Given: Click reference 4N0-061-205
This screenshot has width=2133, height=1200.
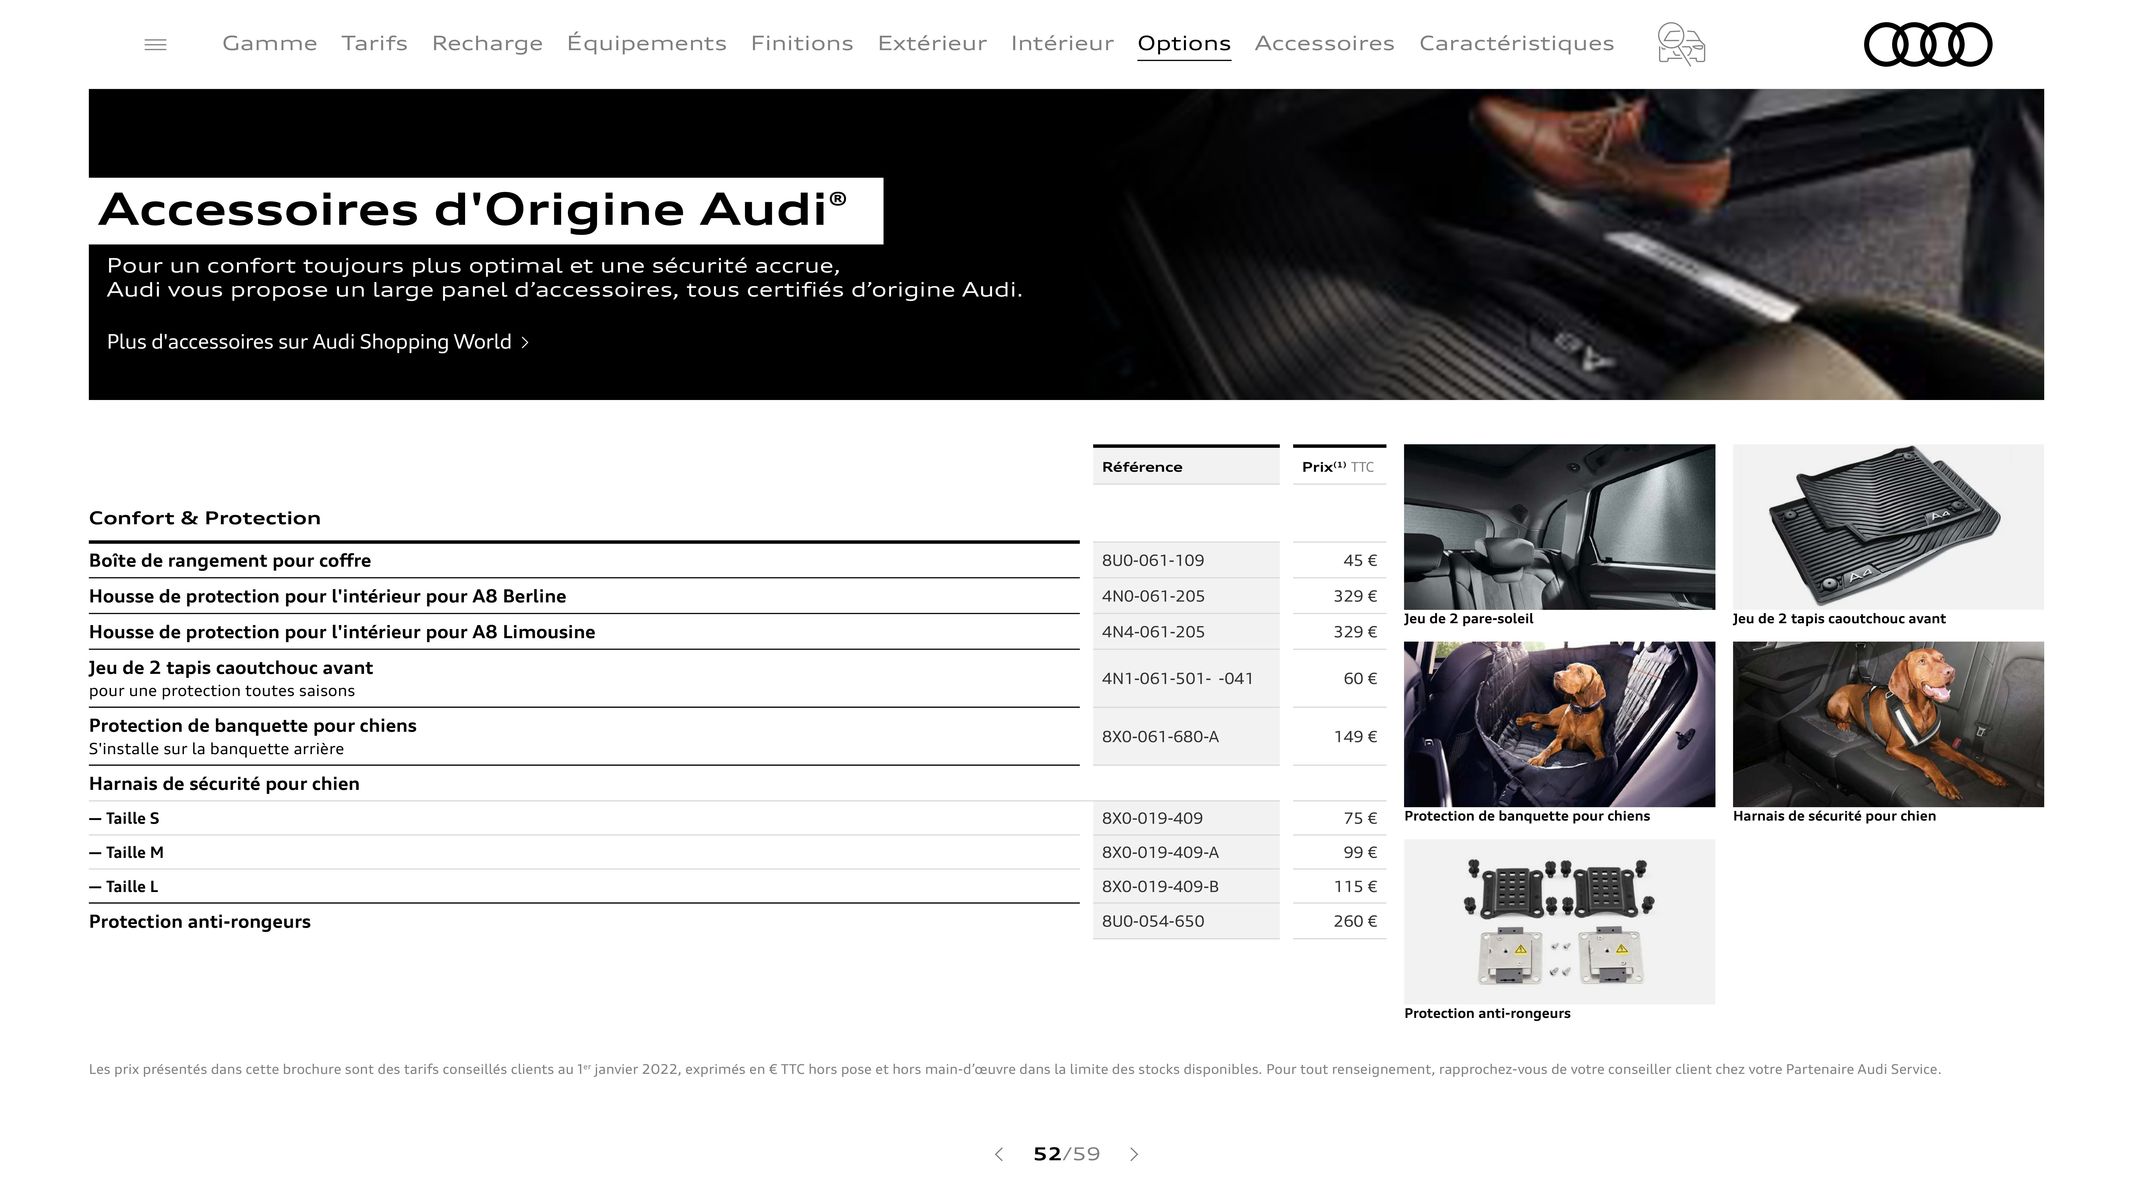Looking at the screenshot, I should pos(1153,596).
